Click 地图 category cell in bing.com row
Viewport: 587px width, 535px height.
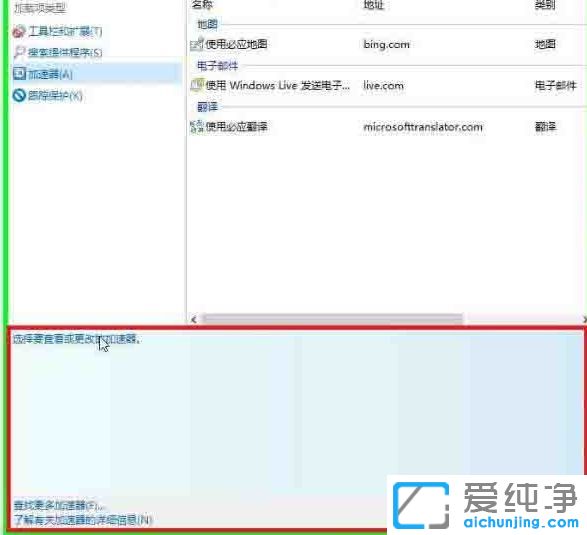(545, 44)
